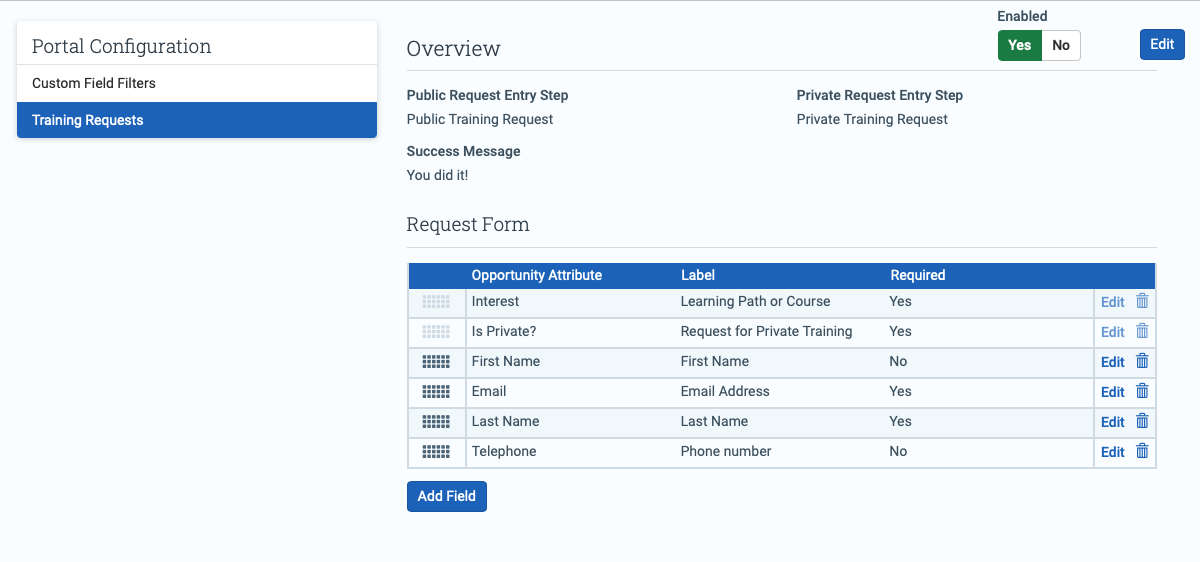Select Training Requests in sidebar
The width and height of the screenshot is (1200, 562).
point(197,120)
